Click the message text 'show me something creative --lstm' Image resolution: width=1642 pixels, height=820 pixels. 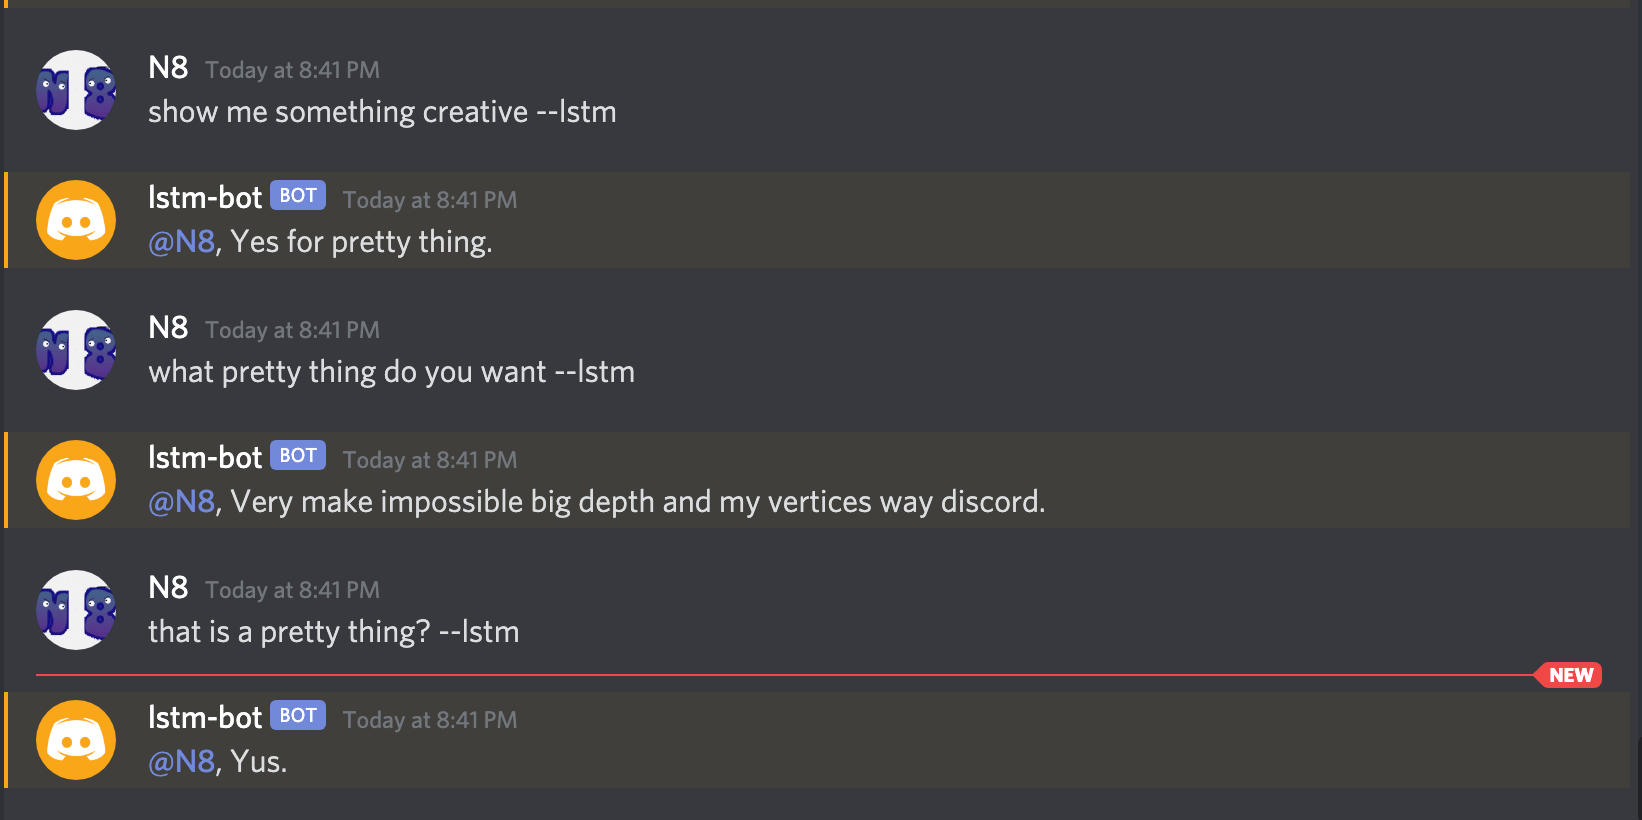tap(382, 112)
